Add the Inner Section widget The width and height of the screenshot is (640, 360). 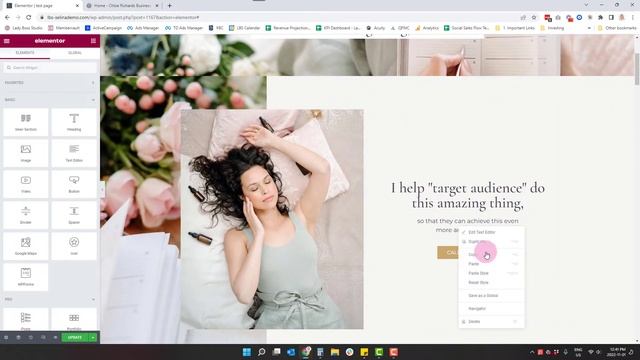[26, 122]
